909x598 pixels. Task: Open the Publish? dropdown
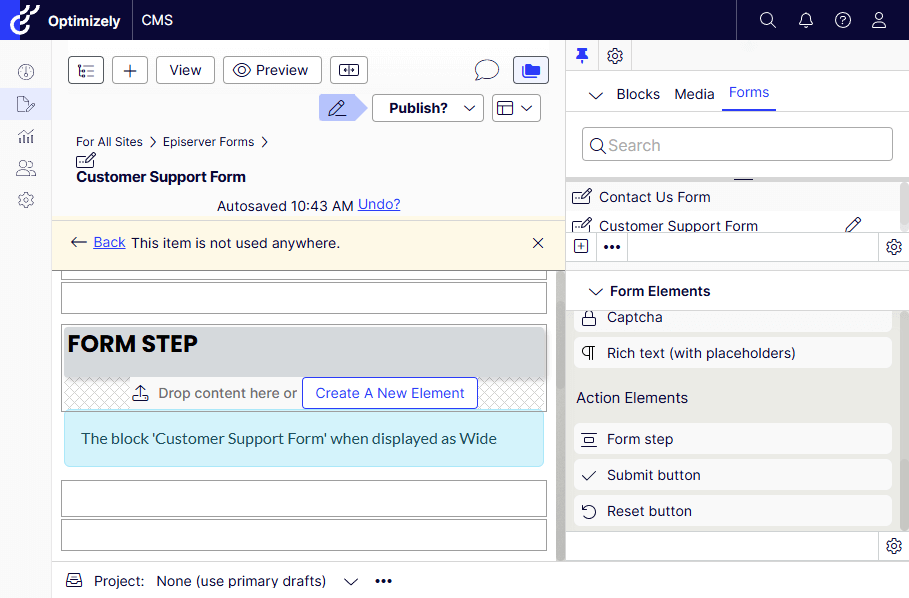tap(428, 108)
